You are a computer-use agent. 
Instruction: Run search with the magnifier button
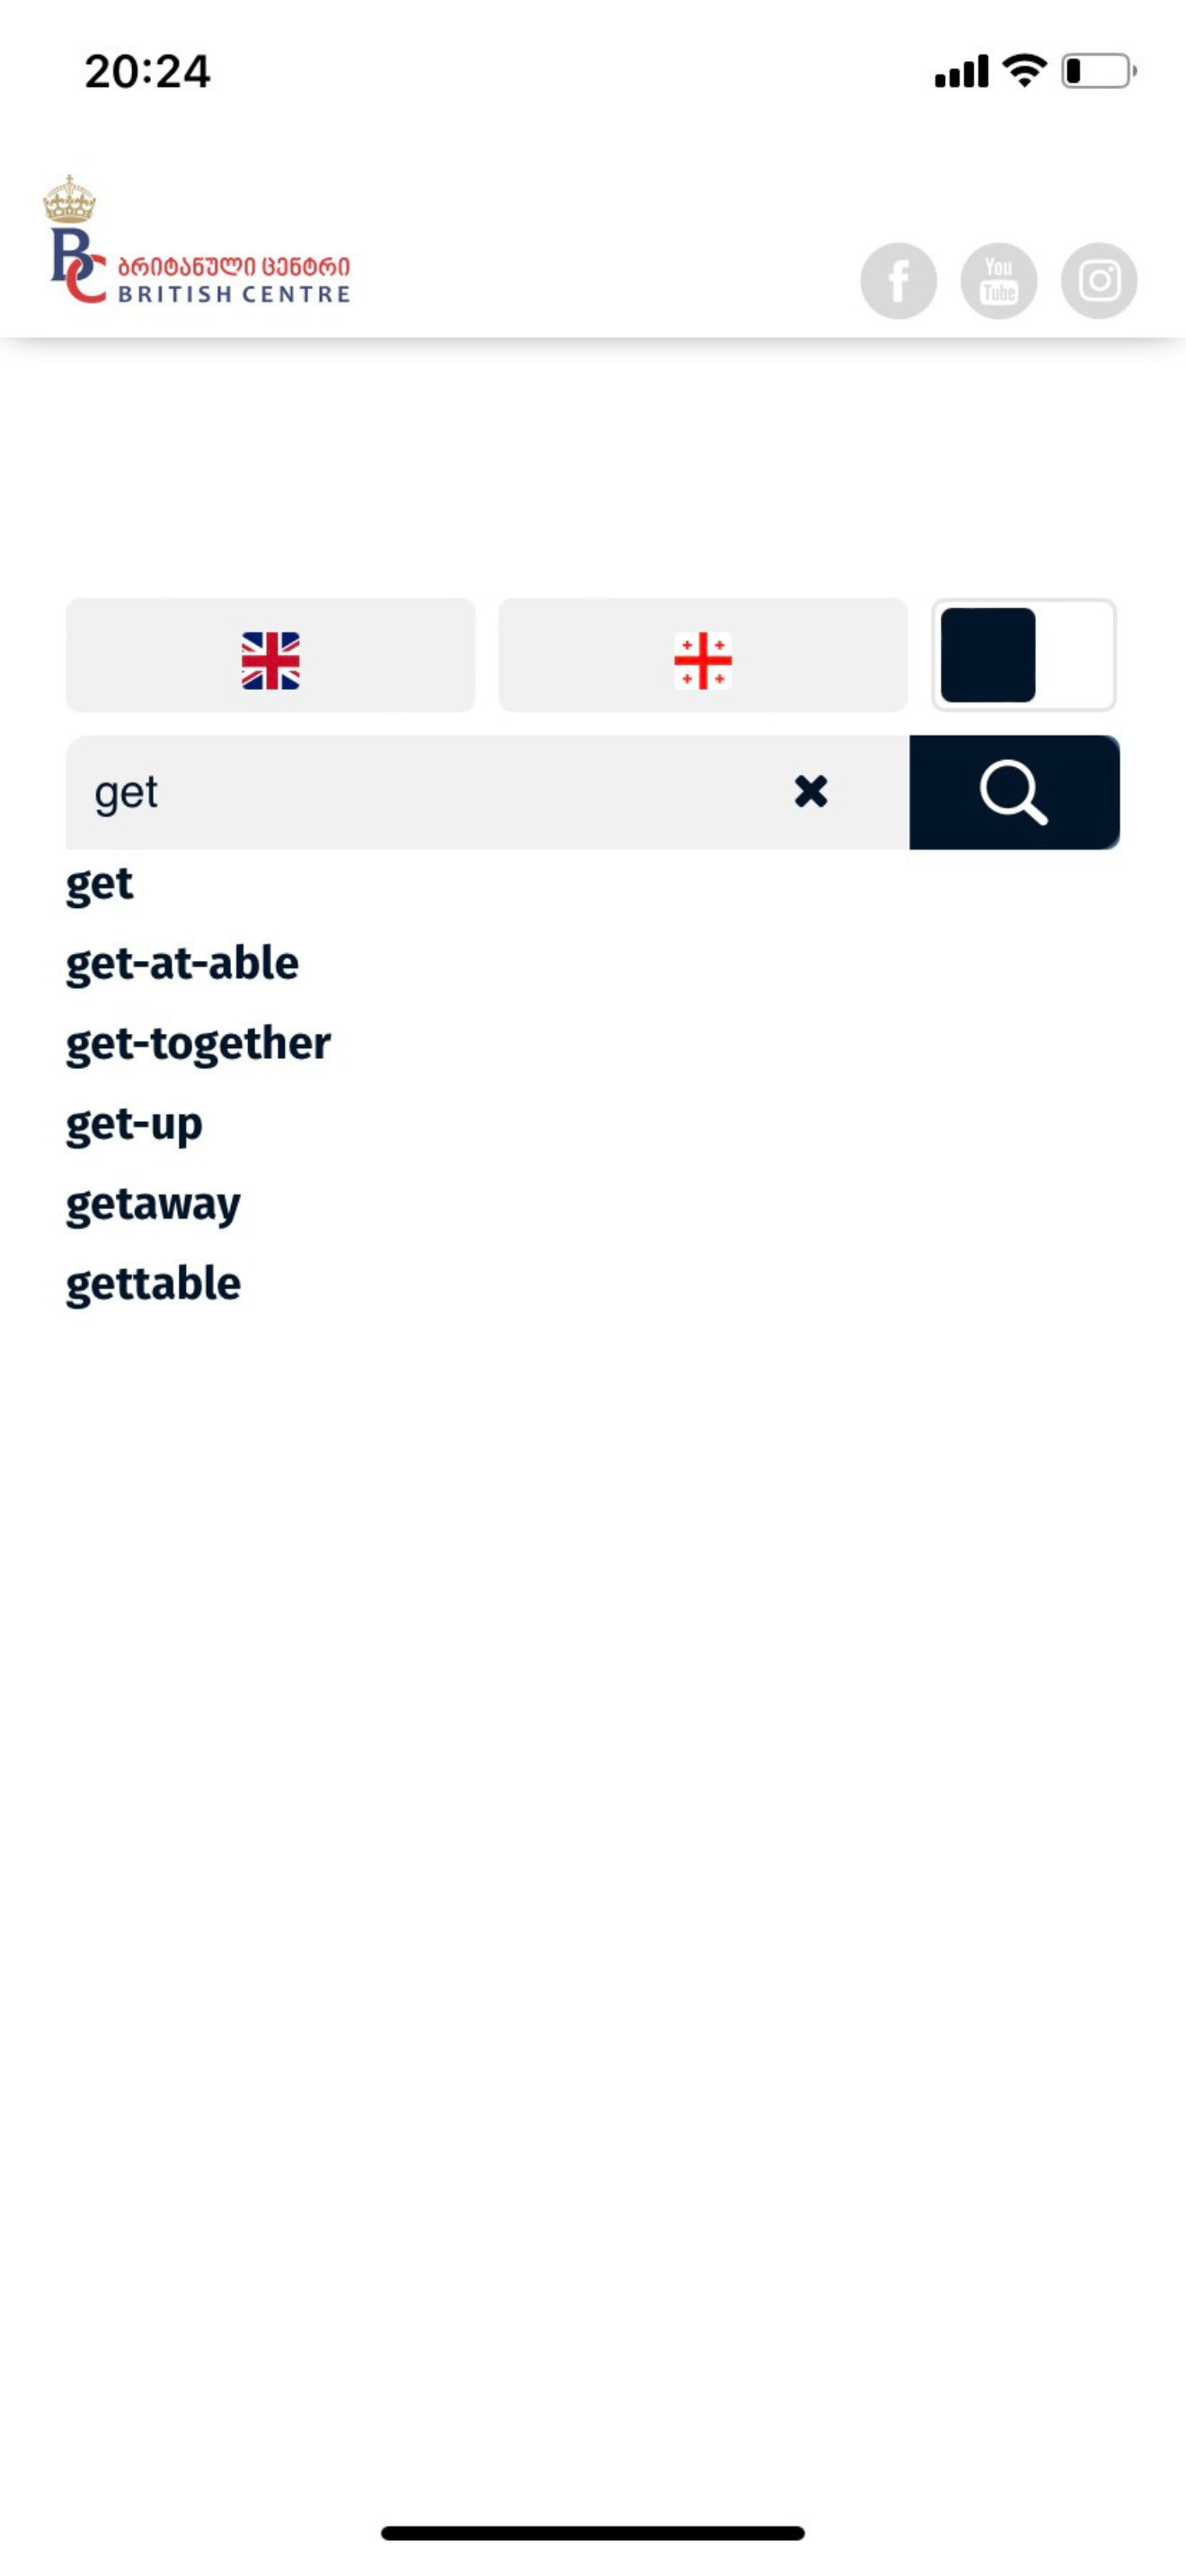click(x=1014, y=792)
